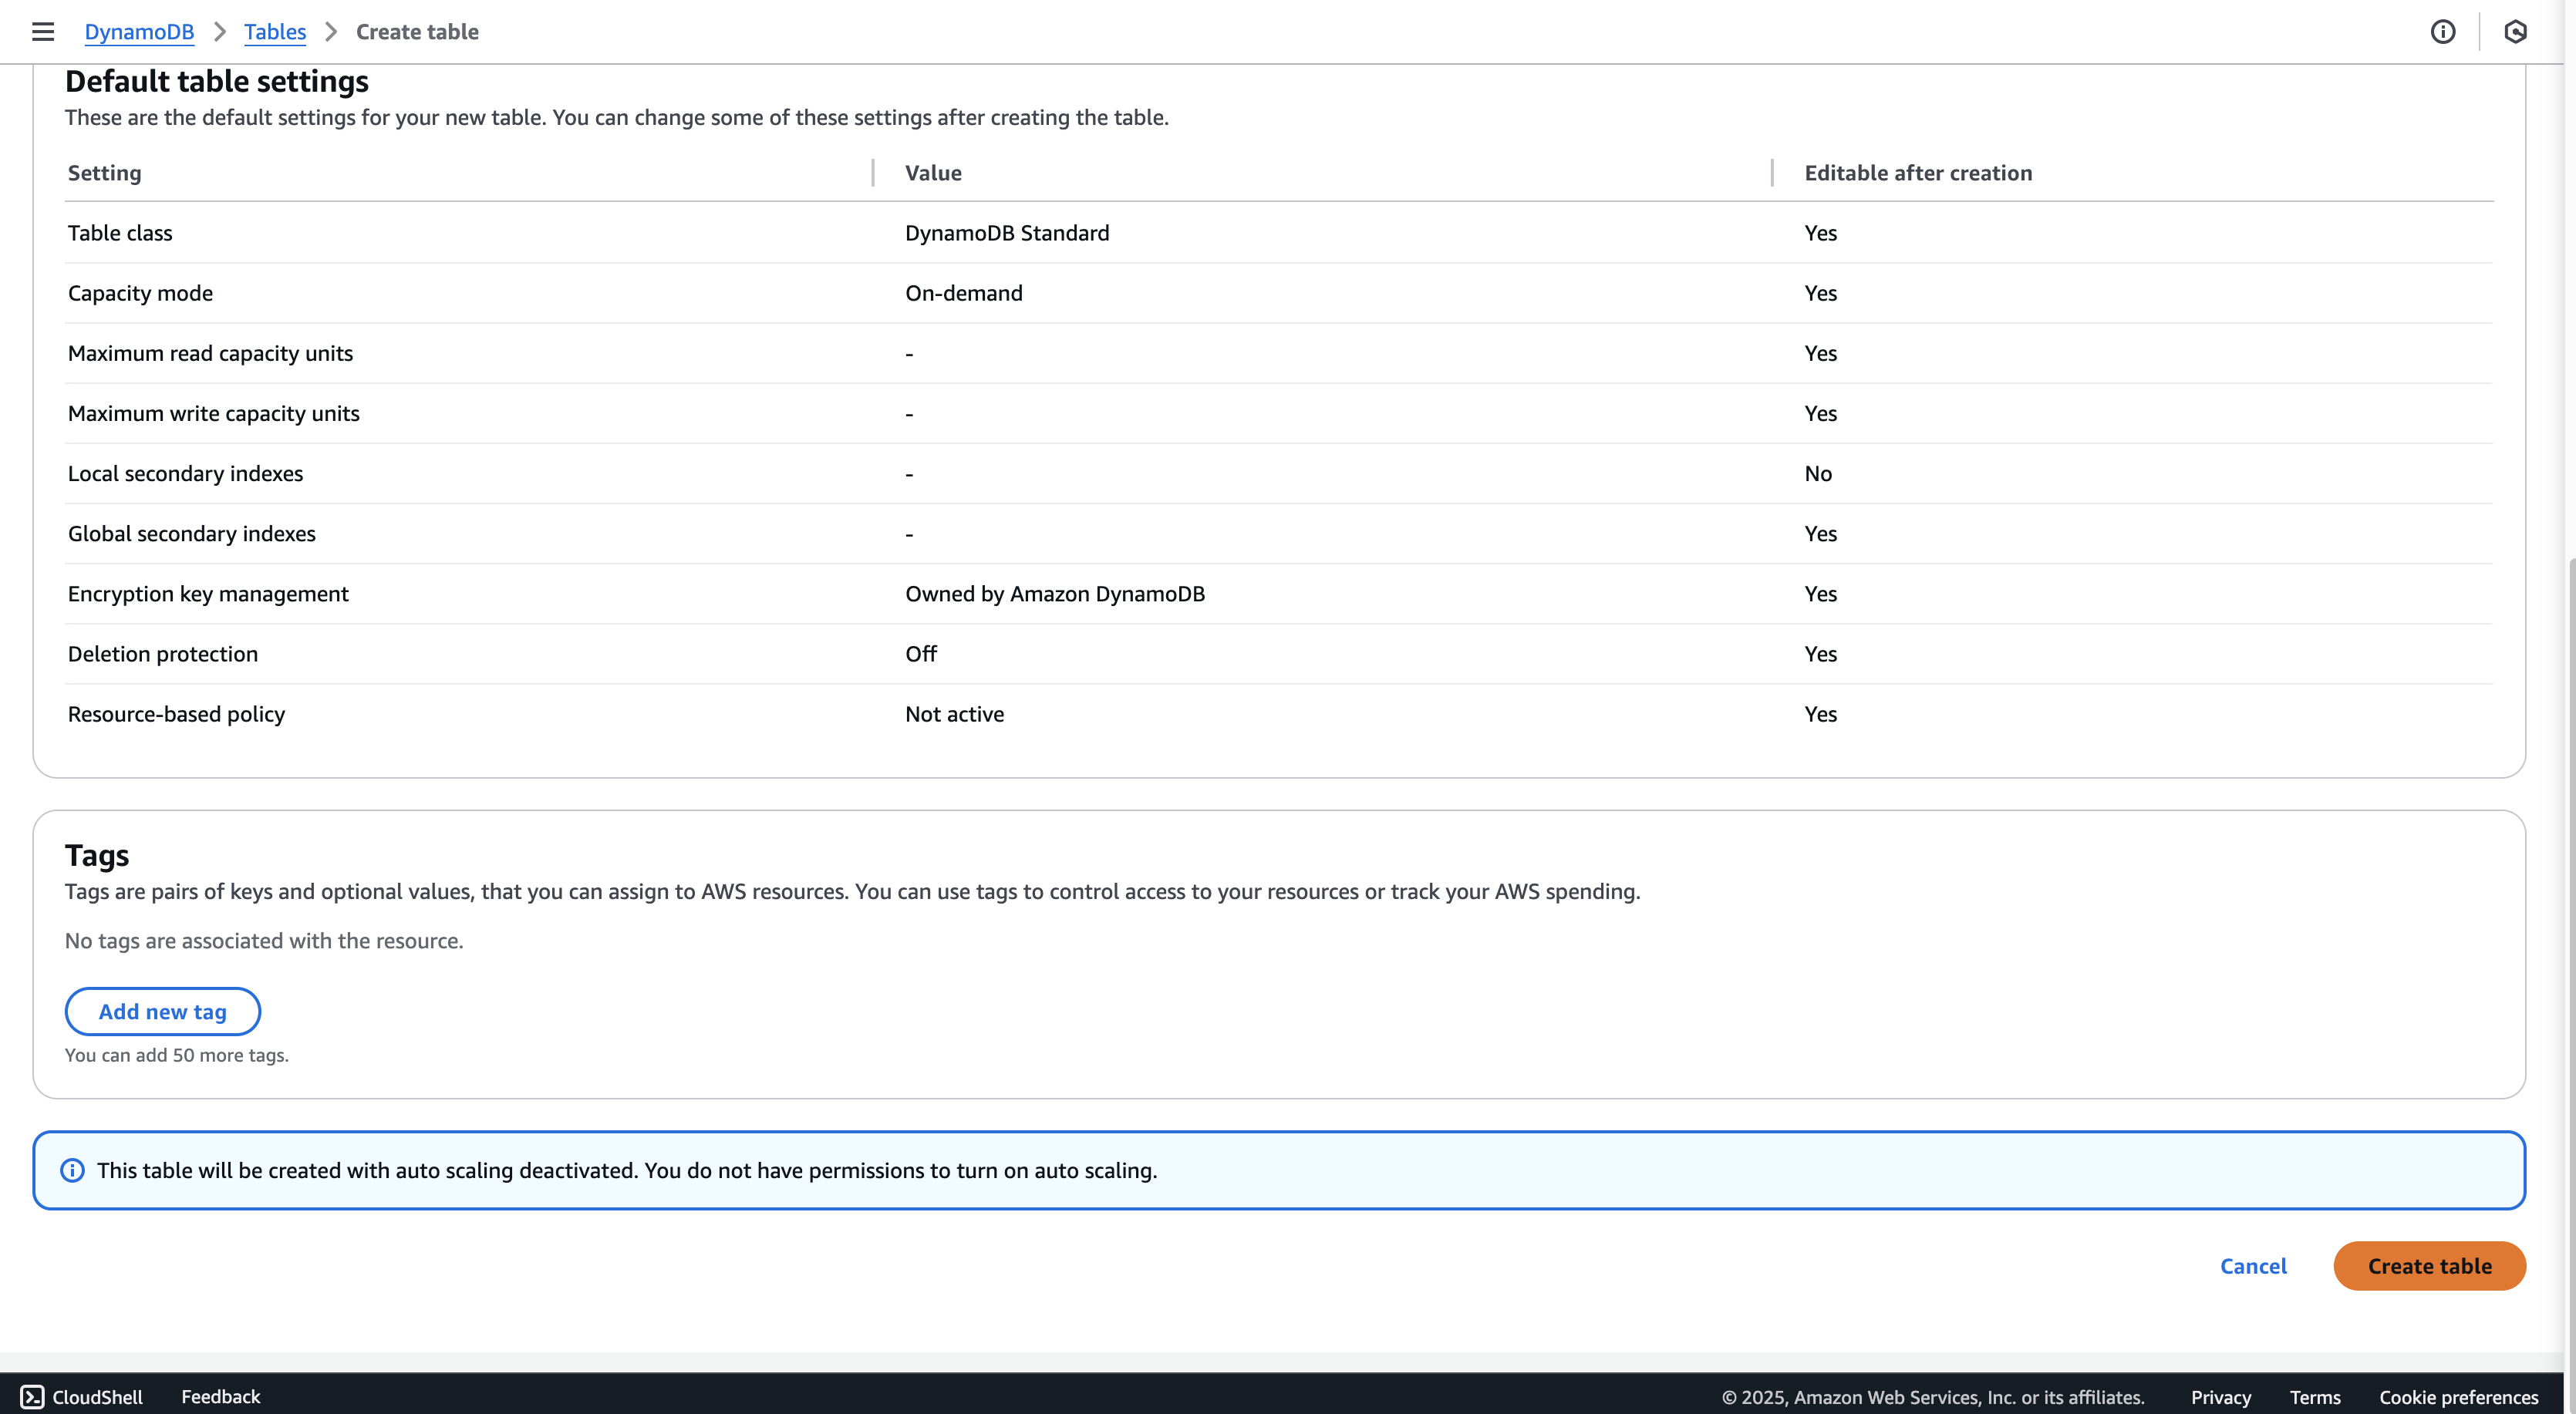Click the You can add 50 more tags text
The image size is (2576, 1414).
click(177, 1055)
